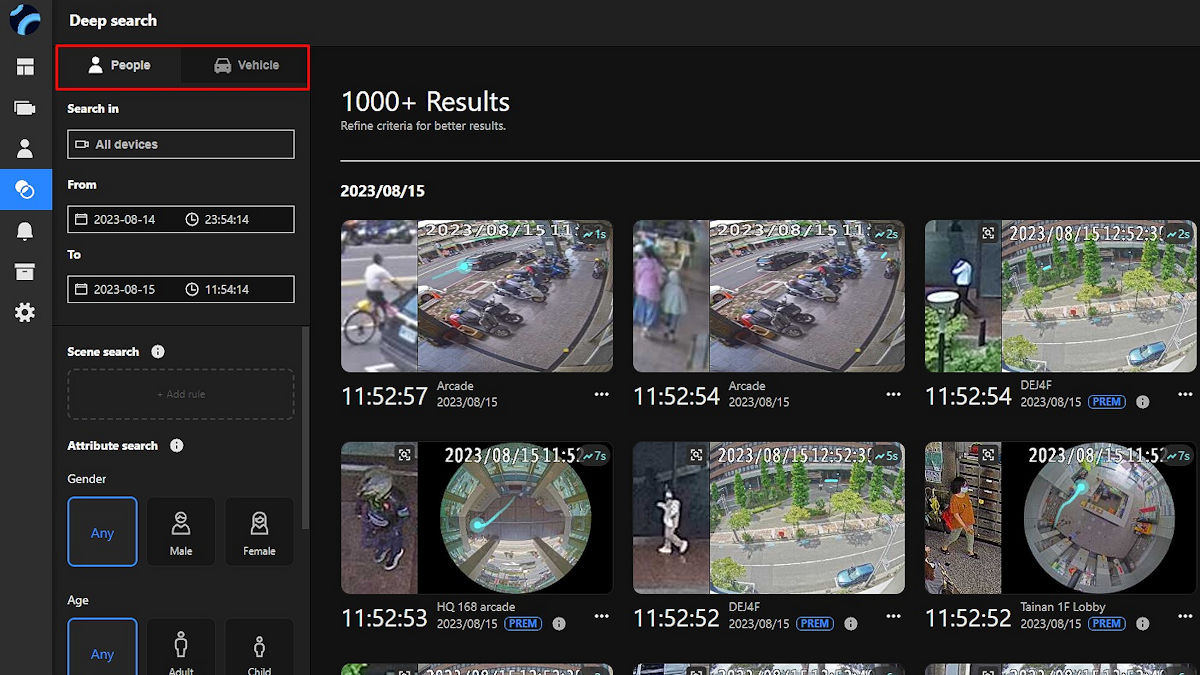Click the Scene search info icon
The width and height of the screenshot is (1200, 675).
point(158,352)
